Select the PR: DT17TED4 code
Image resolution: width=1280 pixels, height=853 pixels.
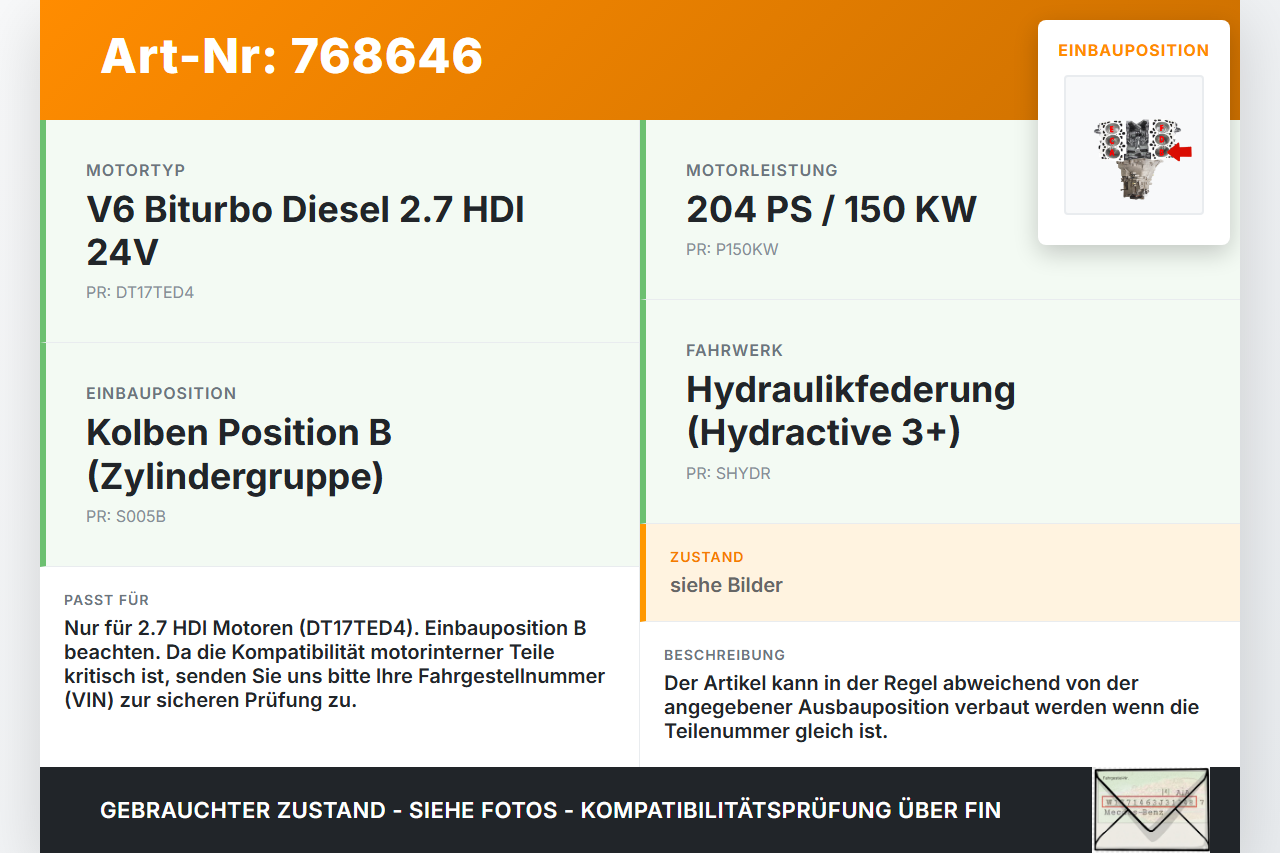click(140, 293)
